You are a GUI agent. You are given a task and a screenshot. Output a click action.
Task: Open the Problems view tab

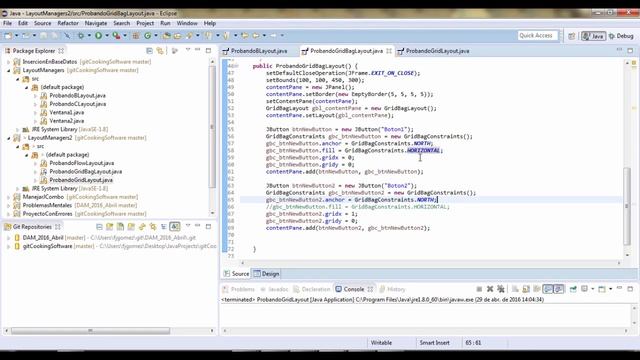click(x=239, y=289)
